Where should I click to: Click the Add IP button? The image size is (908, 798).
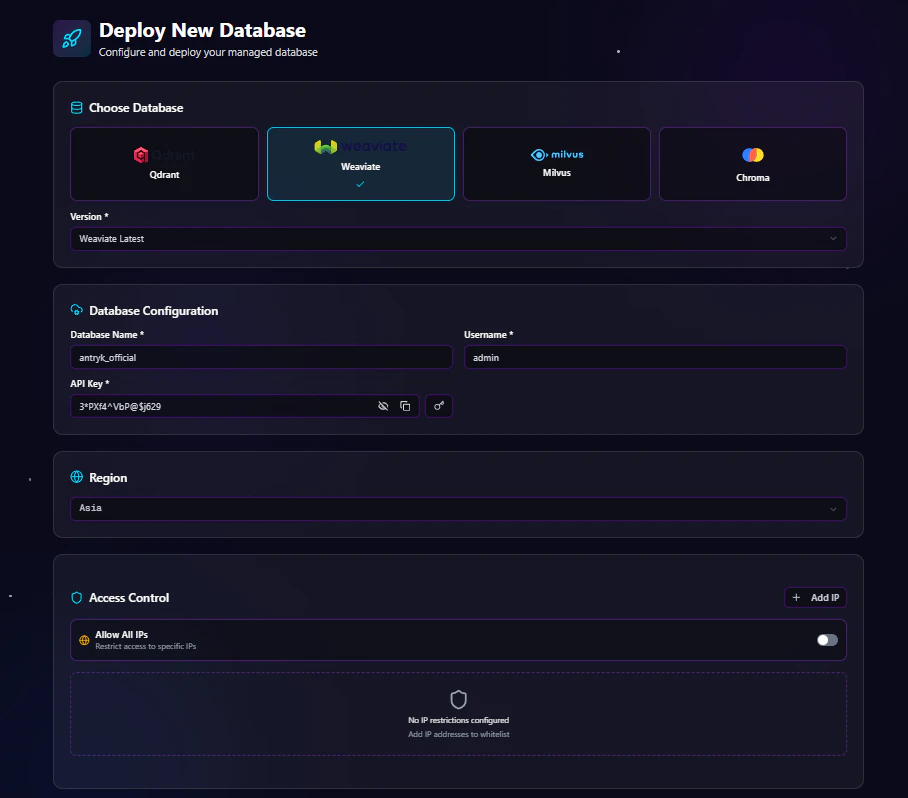(x=815, y=598)
